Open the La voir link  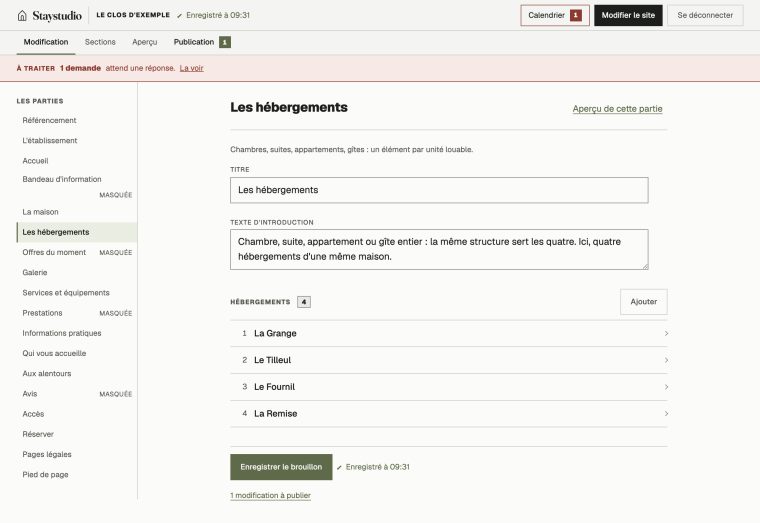tap(191, 68)
